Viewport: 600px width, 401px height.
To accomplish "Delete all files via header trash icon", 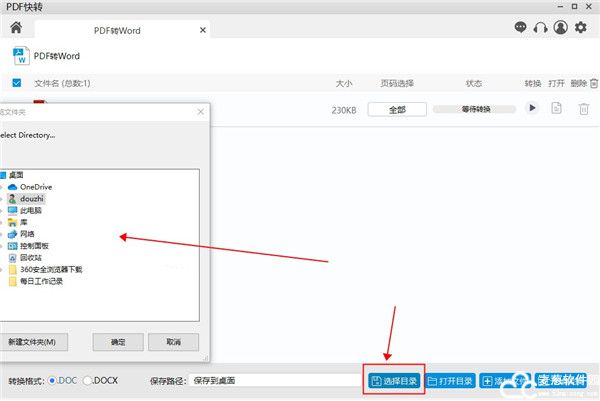I will coord(594,83).
